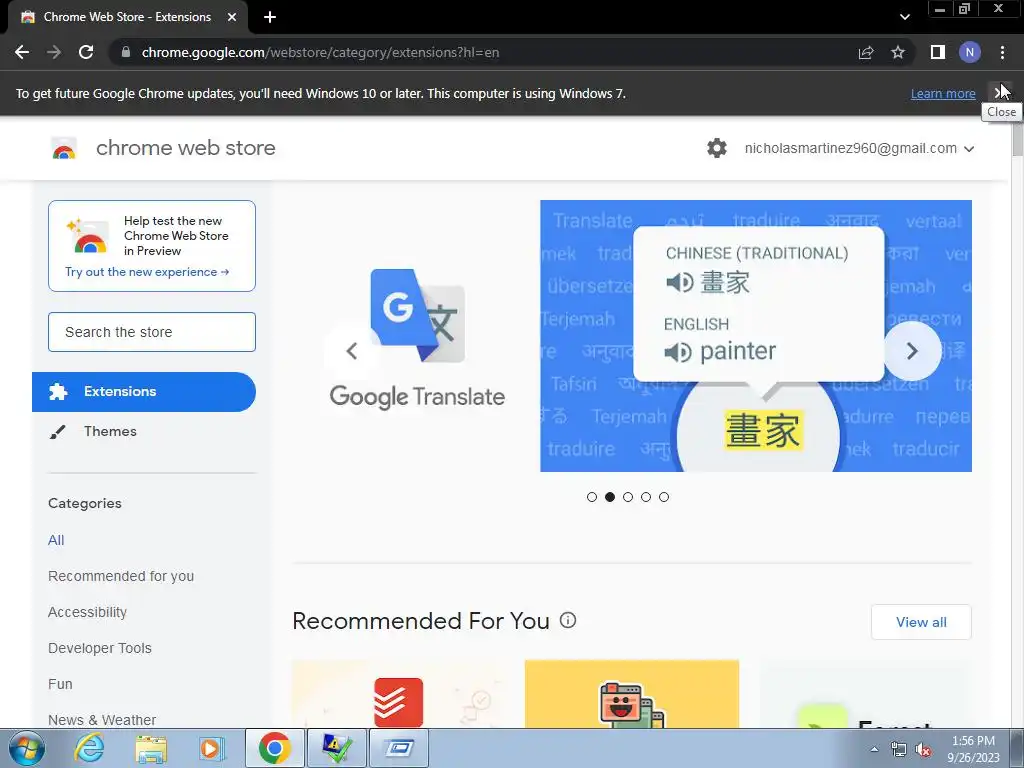The image size is (1024, 768).
Task: Select the All category
Action: pyautogui.click(x=56, y=540)
